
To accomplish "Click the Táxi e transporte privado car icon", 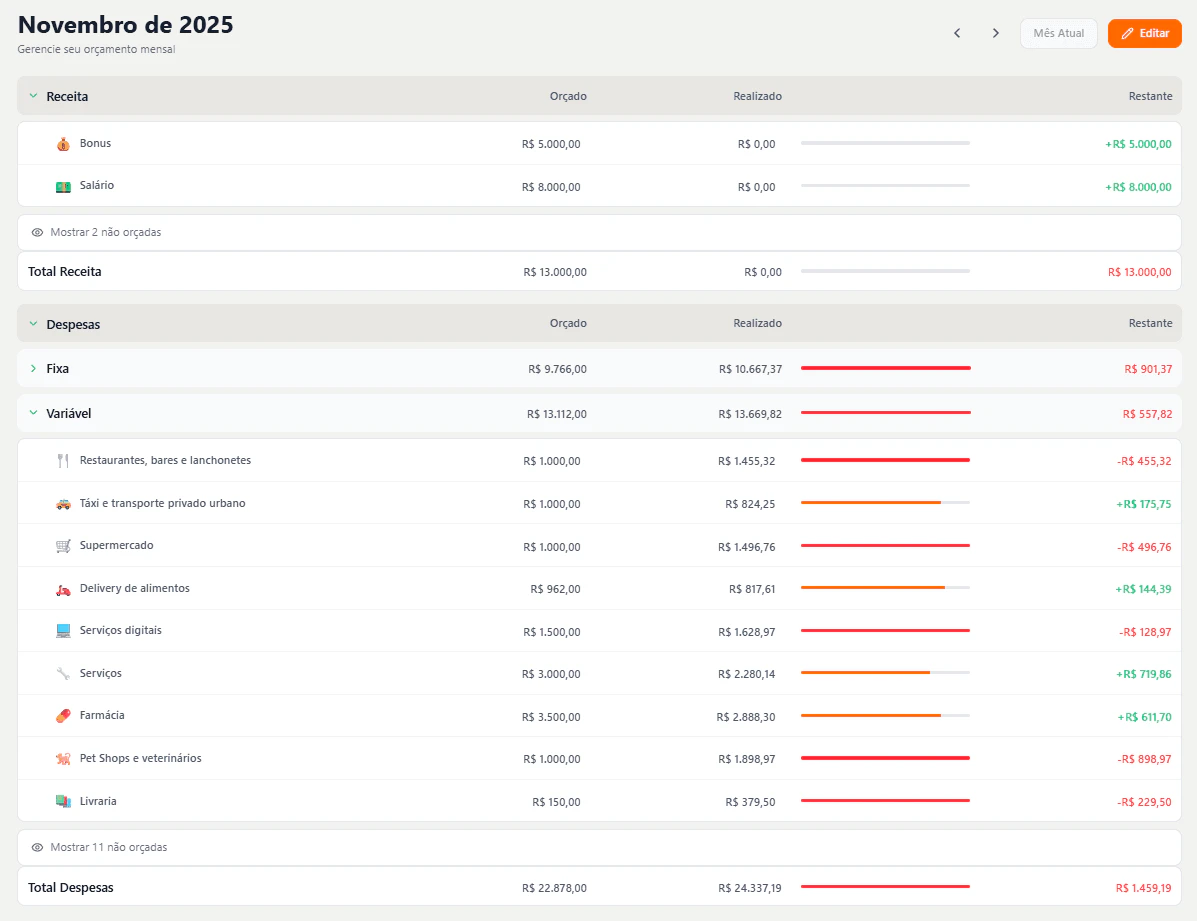I will [x=61, y=504].
